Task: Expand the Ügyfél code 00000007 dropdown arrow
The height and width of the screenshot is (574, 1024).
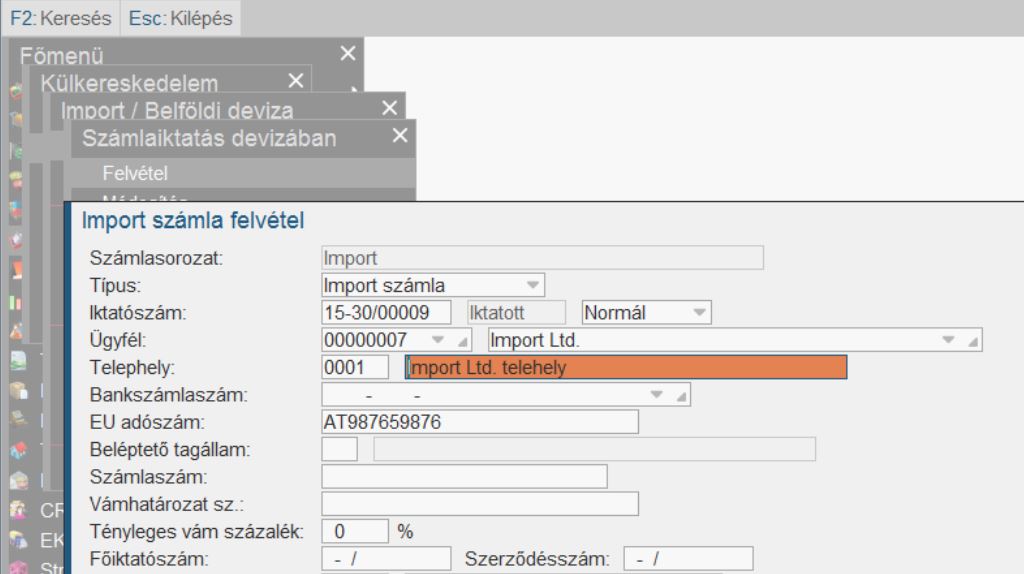Action: point(438,340)
